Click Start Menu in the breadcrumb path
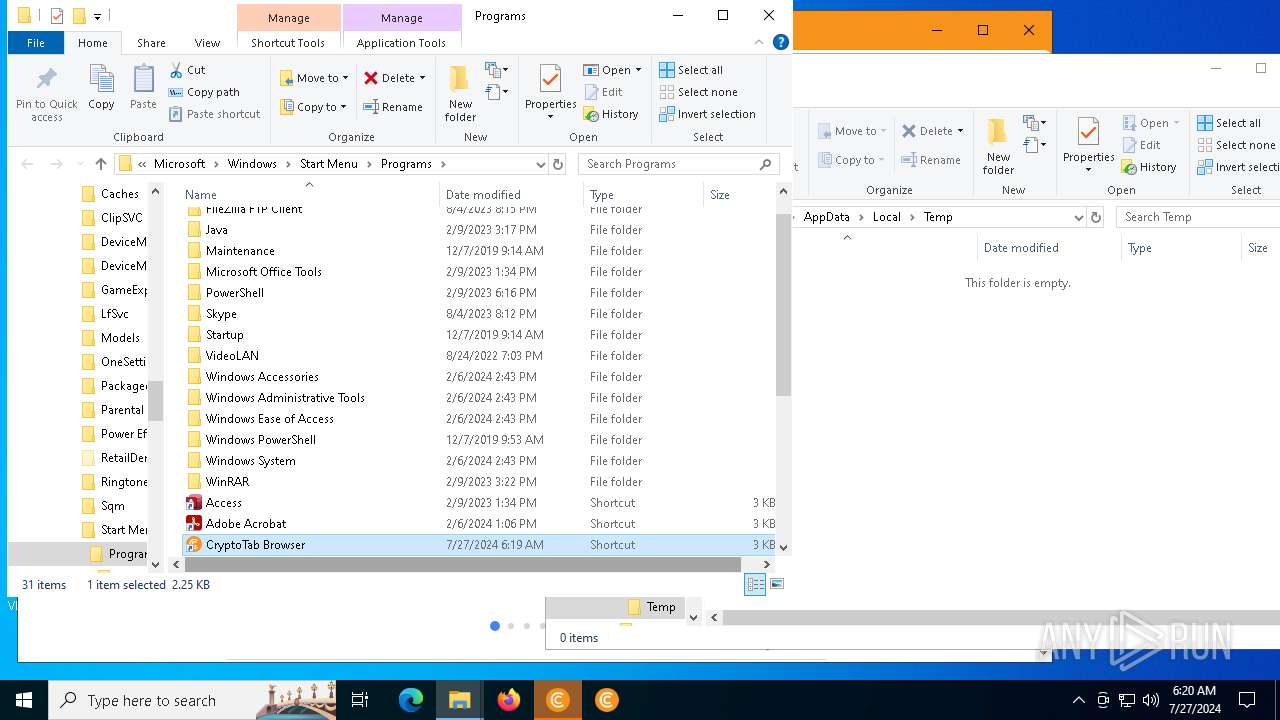 point(328,164)
